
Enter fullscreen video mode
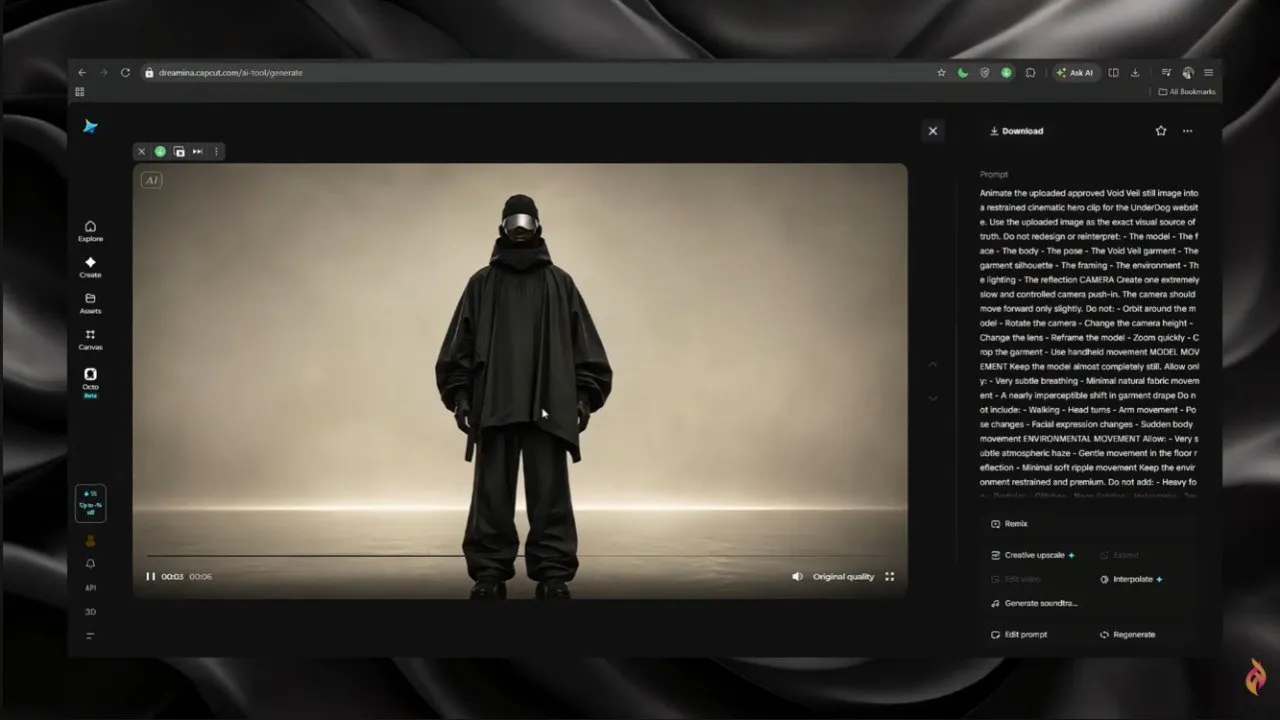point(890,576)
